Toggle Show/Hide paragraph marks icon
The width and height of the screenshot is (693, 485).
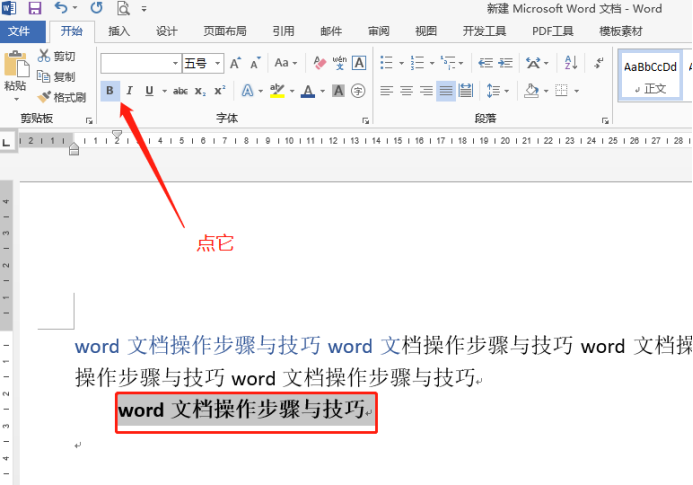599,63
